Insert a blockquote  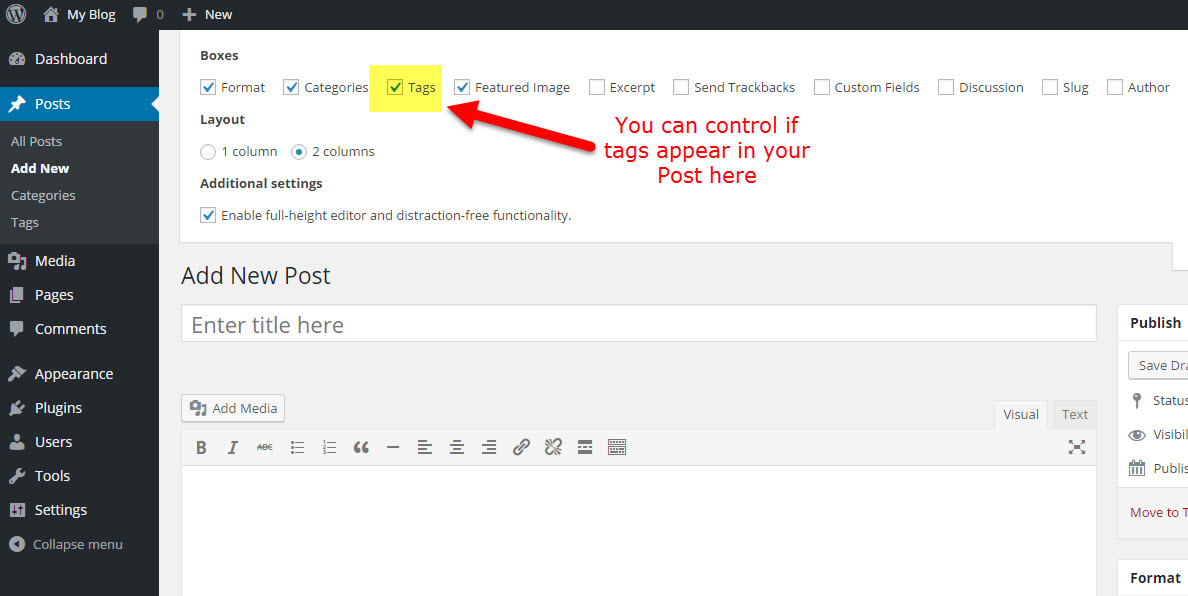tap(361, 448)
